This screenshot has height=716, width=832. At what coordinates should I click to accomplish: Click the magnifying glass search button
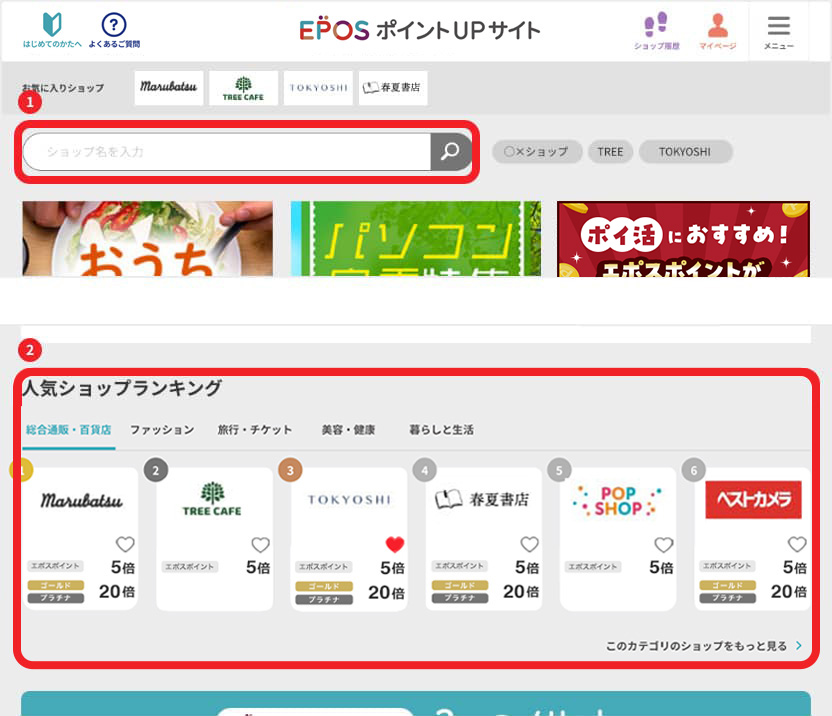pos(450,152)
